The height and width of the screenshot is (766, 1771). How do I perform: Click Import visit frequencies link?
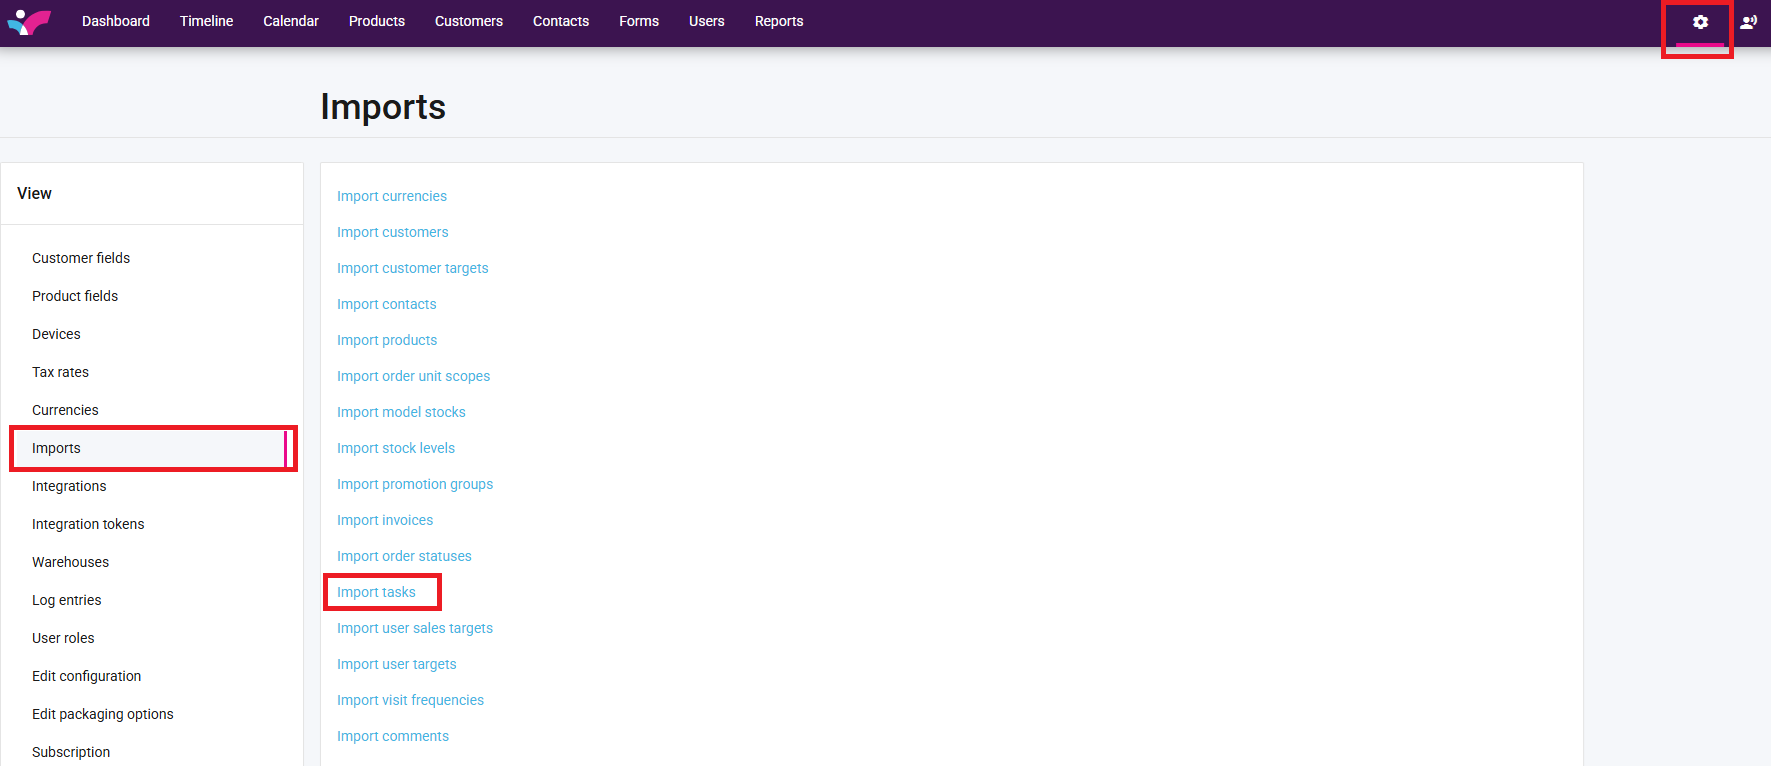point(410,700)
